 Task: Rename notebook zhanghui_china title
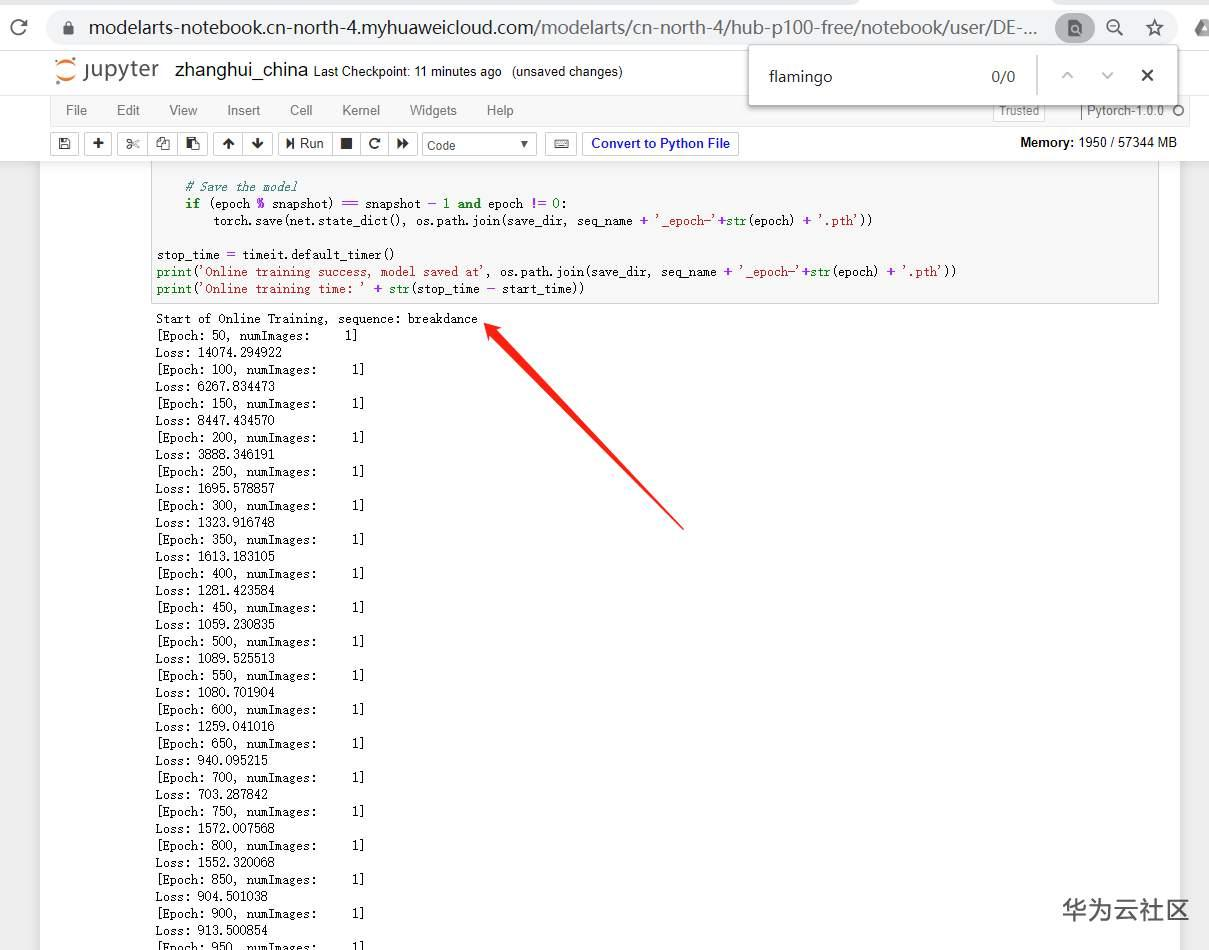[x=241, y=71]
